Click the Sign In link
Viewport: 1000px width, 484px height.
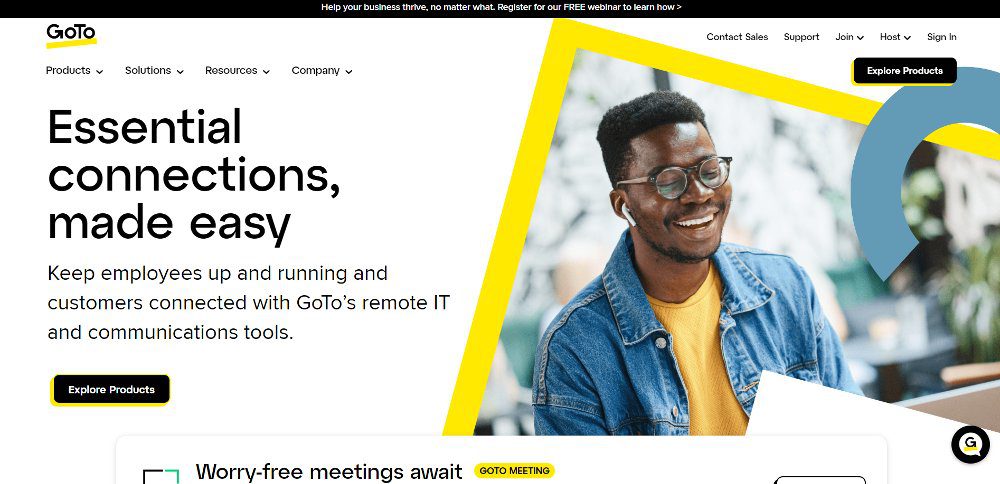(x=941, y=37)
